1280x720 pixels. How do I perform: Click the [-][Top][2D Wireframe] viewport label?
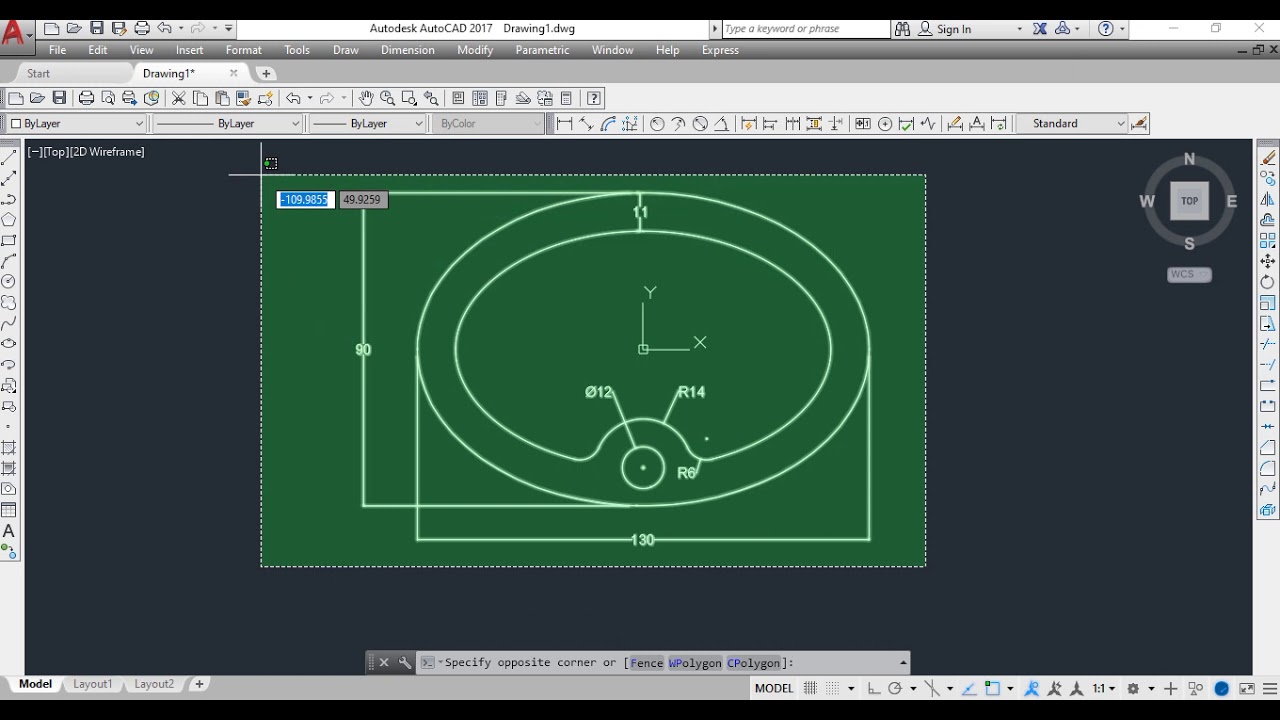click(86, 152)
